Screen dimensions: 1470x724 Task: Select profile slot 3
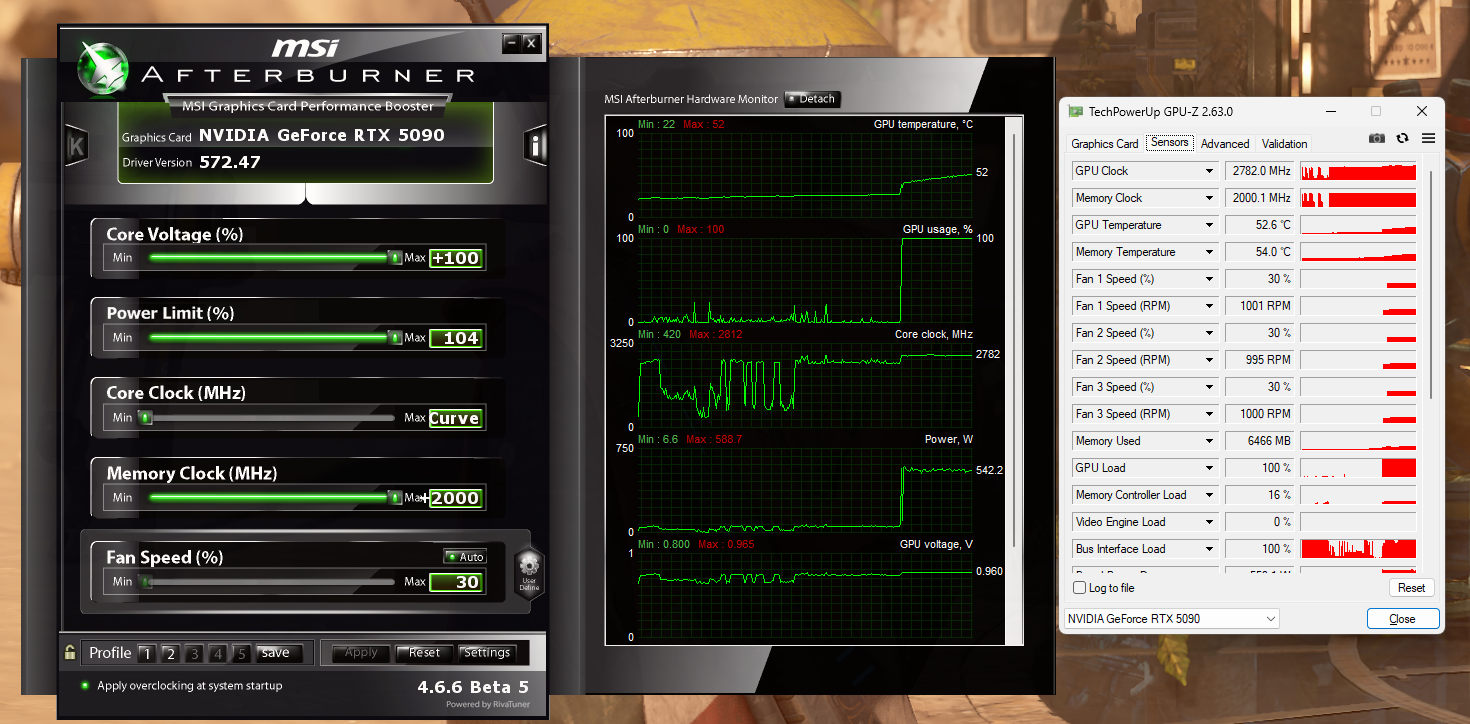[194, 654]
